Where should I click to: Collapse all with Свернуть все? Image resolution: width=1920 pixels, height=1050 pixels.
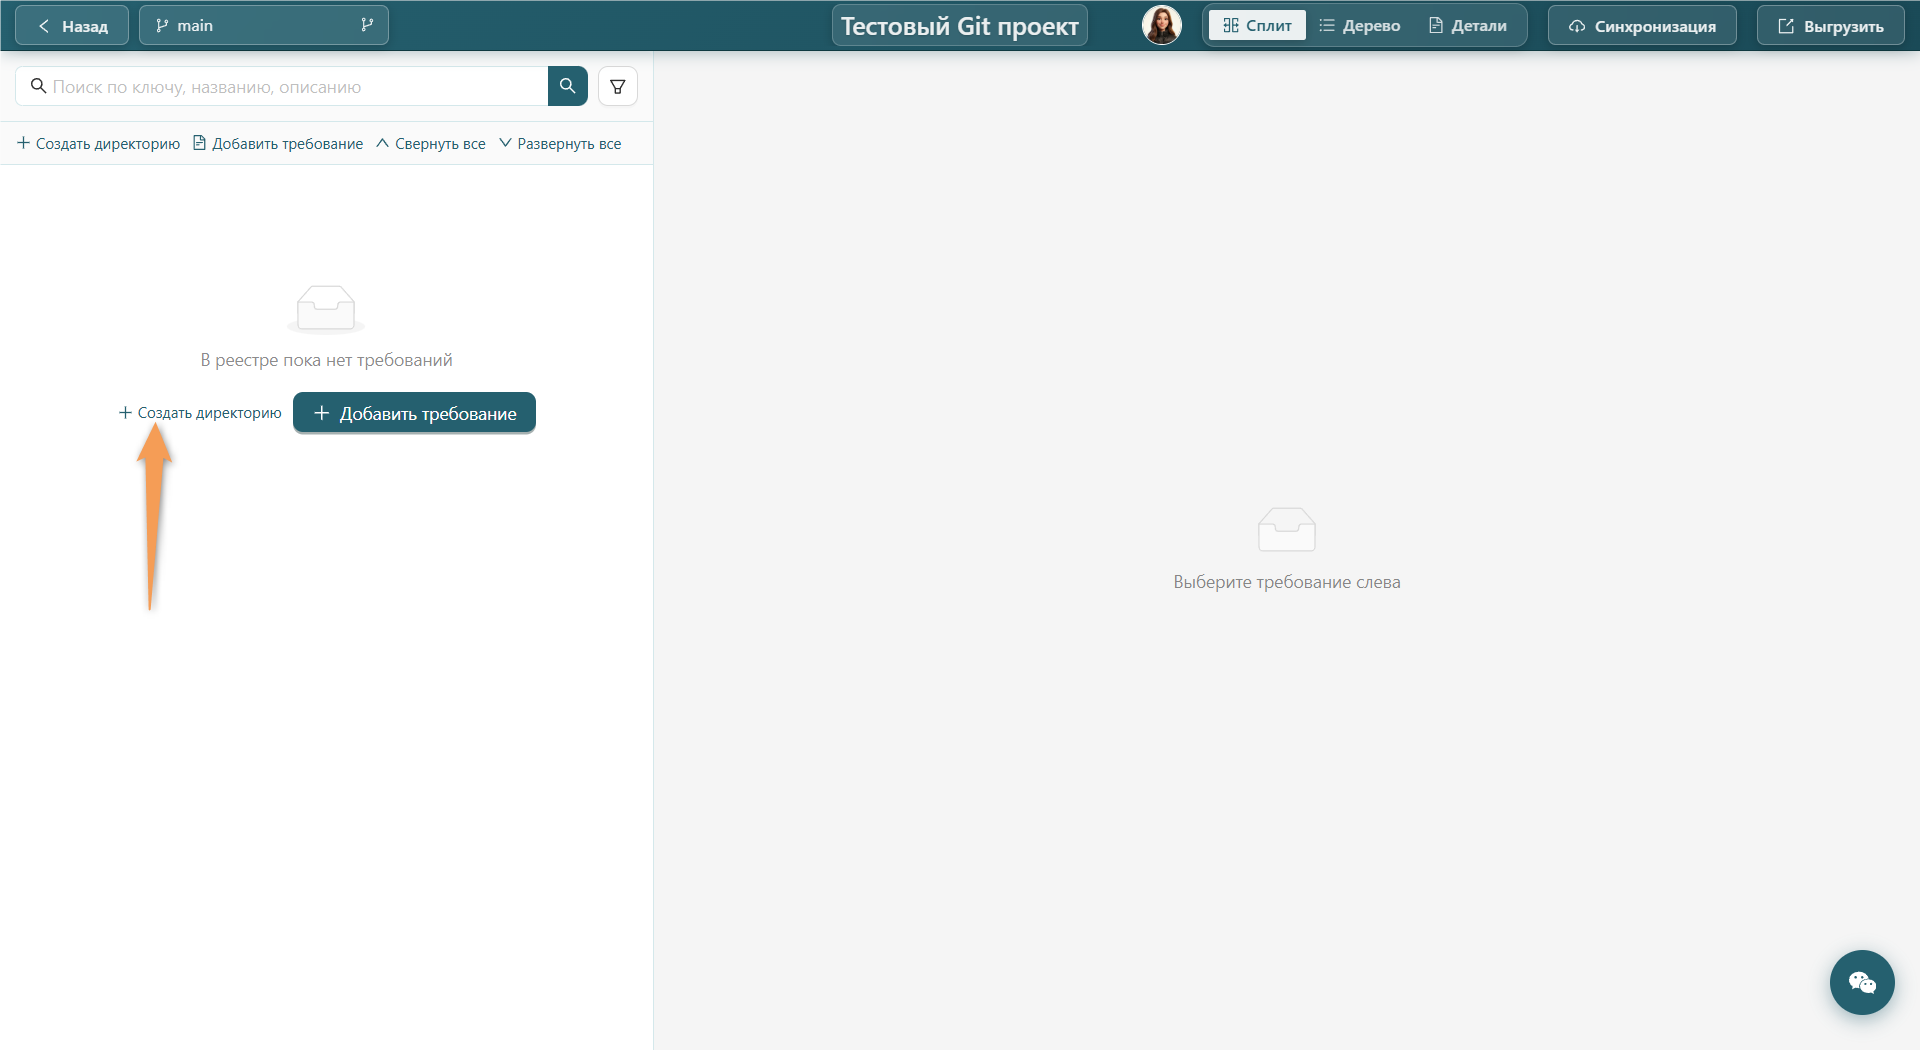tap(431, 144)
